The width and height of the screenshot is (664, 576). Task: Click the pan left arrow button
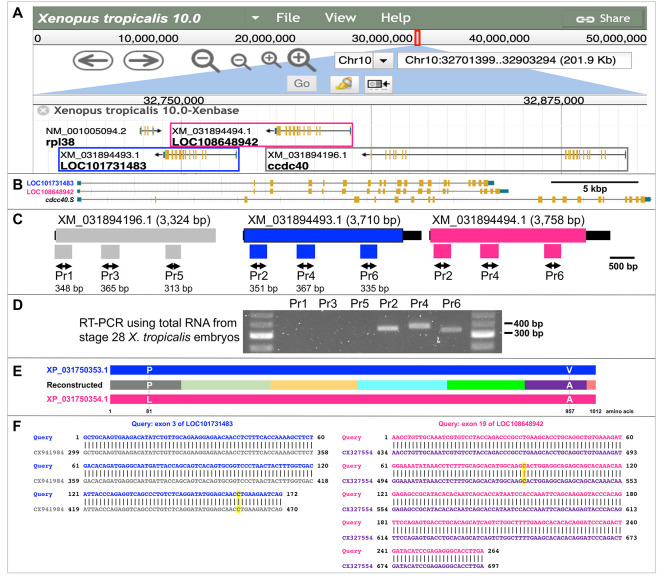tap(94, 62)
